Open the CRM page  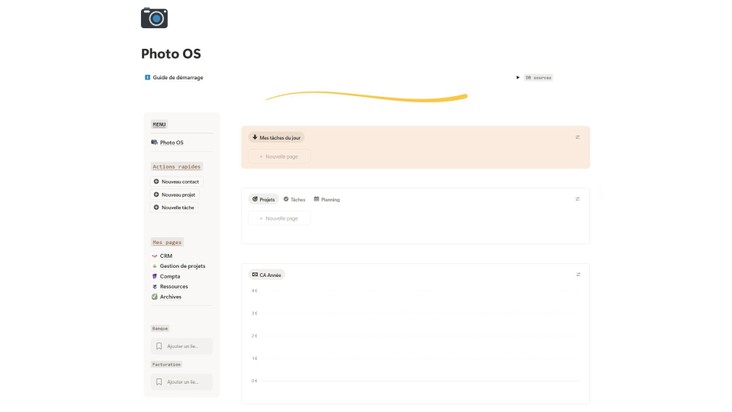[x=166, y=256]
